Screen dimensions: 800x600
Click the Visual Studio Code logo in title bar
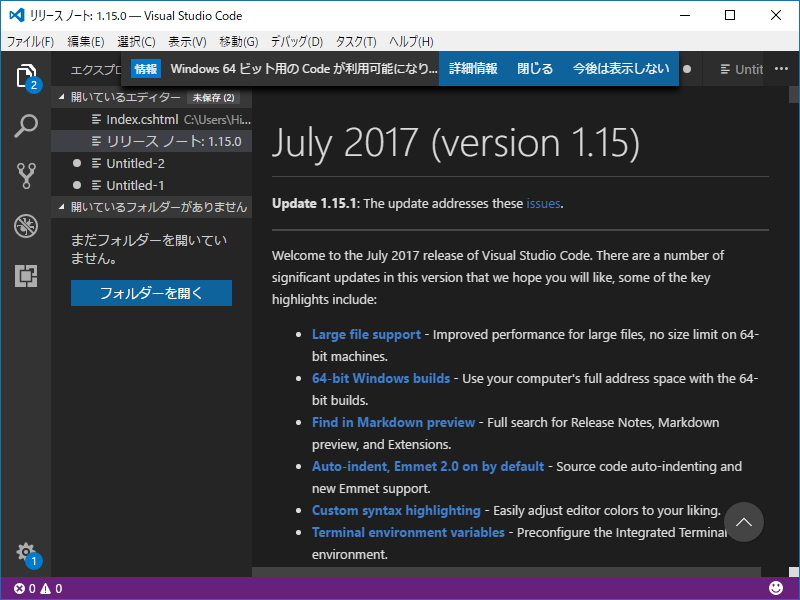click(16, 15)
